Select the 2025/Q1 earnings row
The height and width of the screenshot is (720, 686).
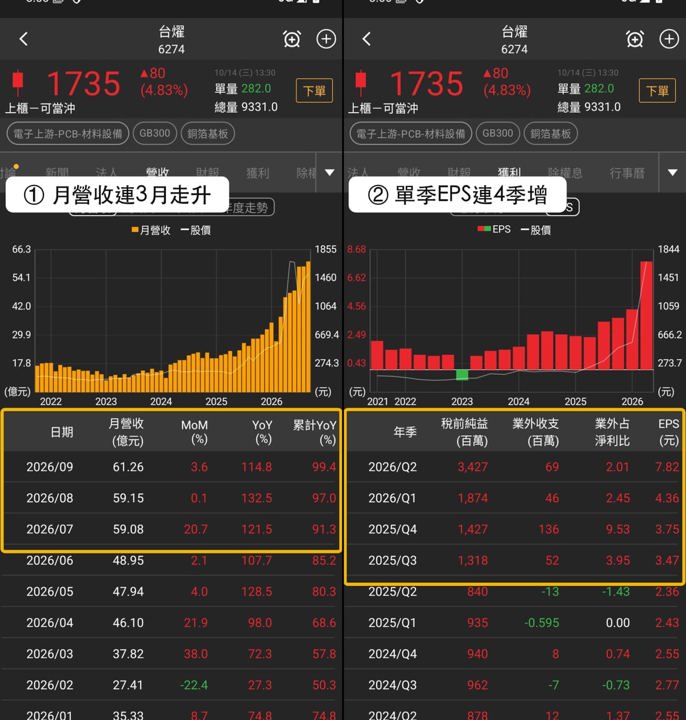point(514,623)
